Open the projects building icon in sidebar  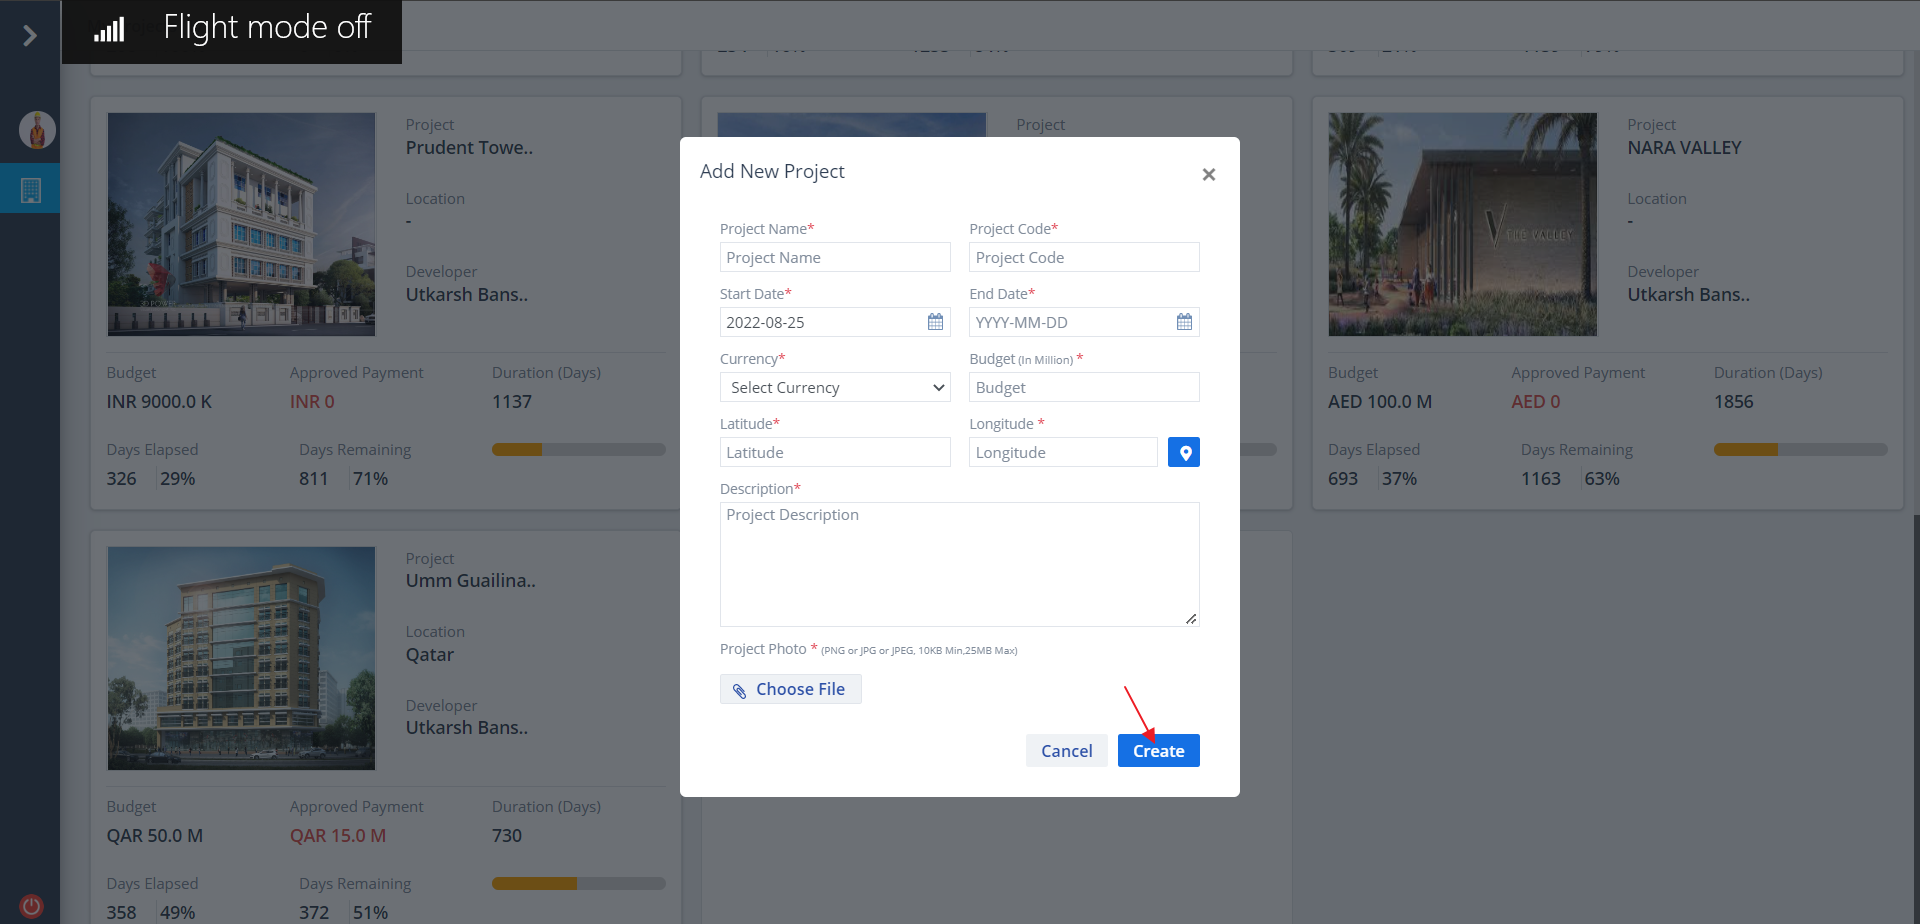click(x=31, y=189)
